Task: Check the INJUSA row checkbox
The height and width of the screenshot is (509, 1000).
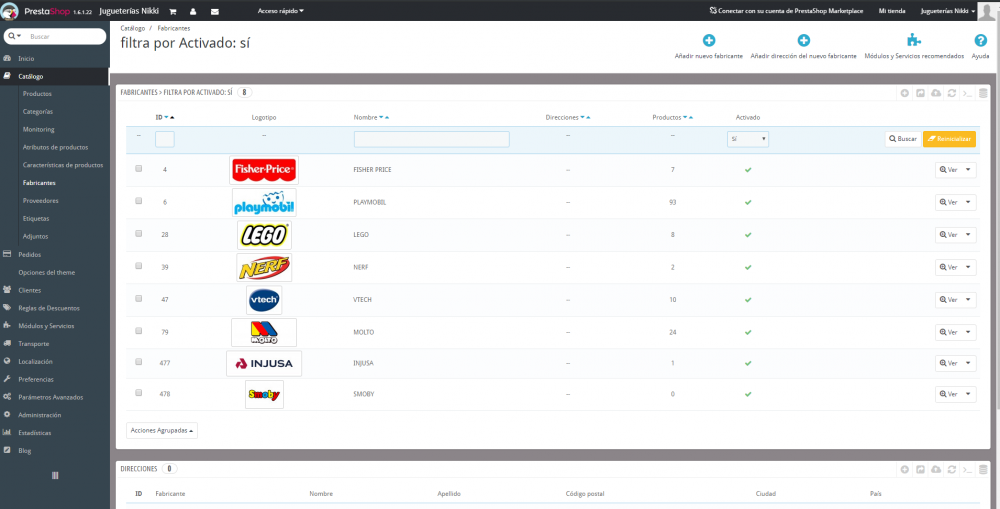Action: 138,362
